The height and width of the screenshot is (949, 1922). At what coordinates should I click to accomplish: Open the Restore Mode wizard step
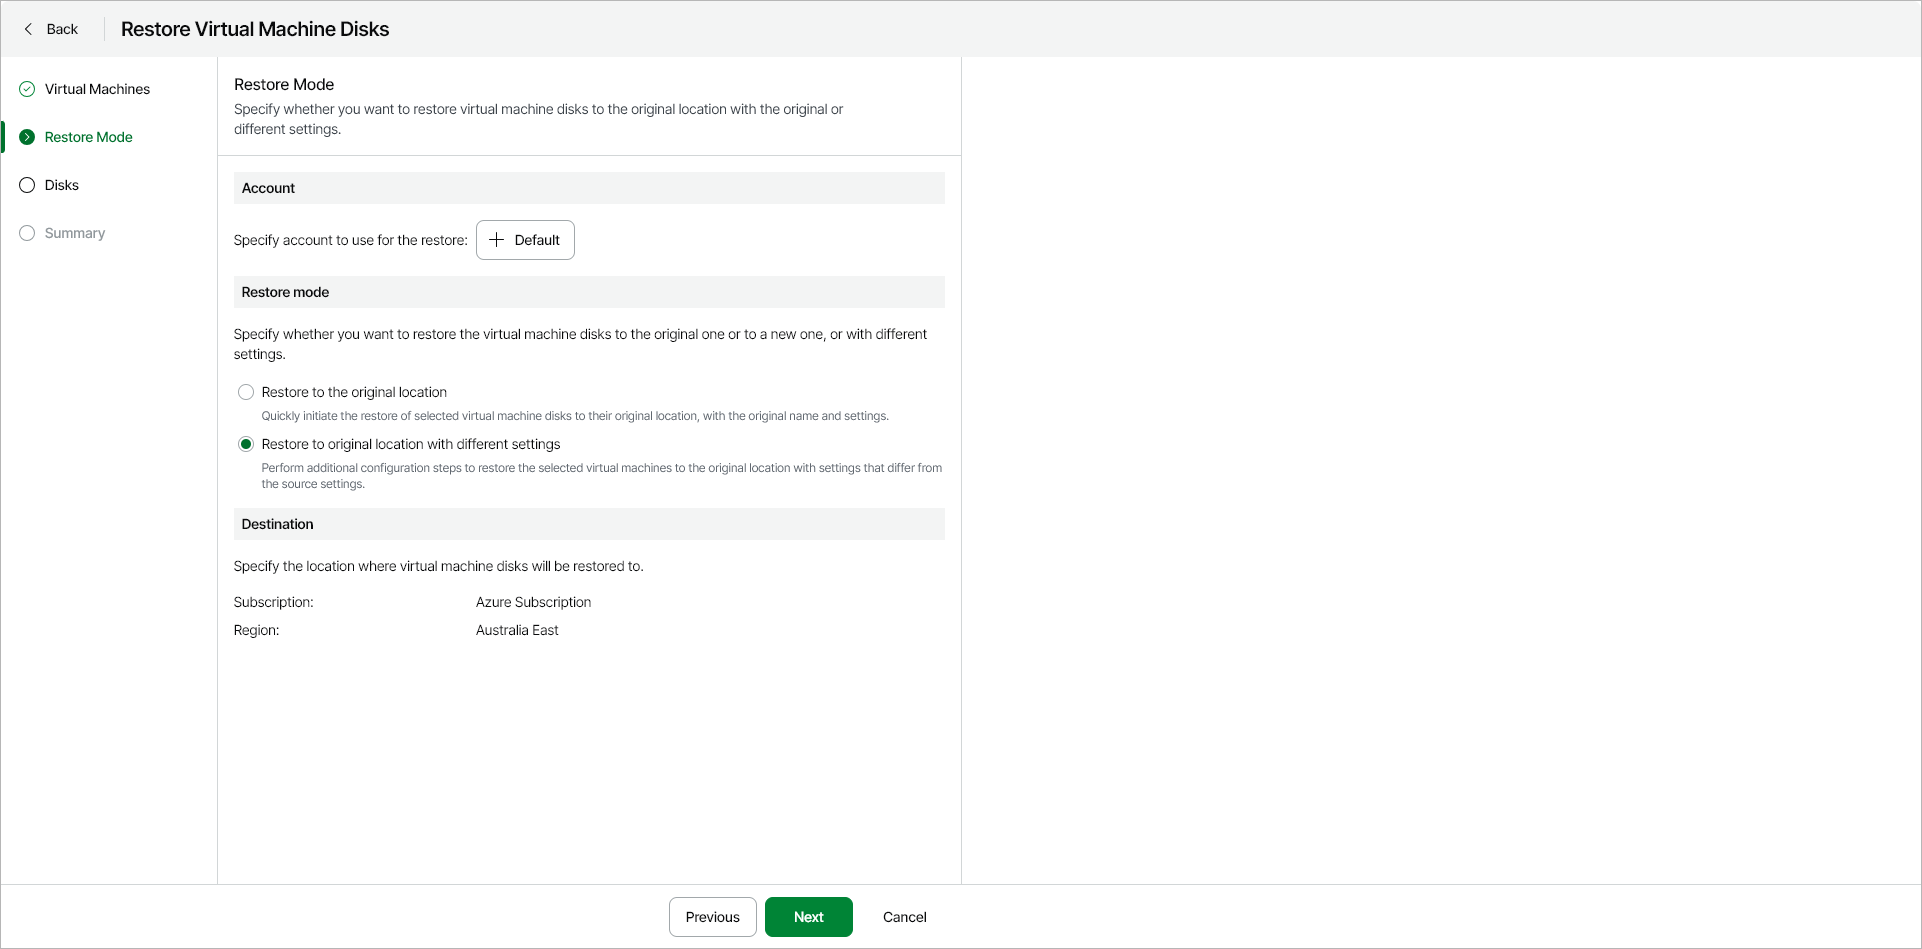point(88,137)
